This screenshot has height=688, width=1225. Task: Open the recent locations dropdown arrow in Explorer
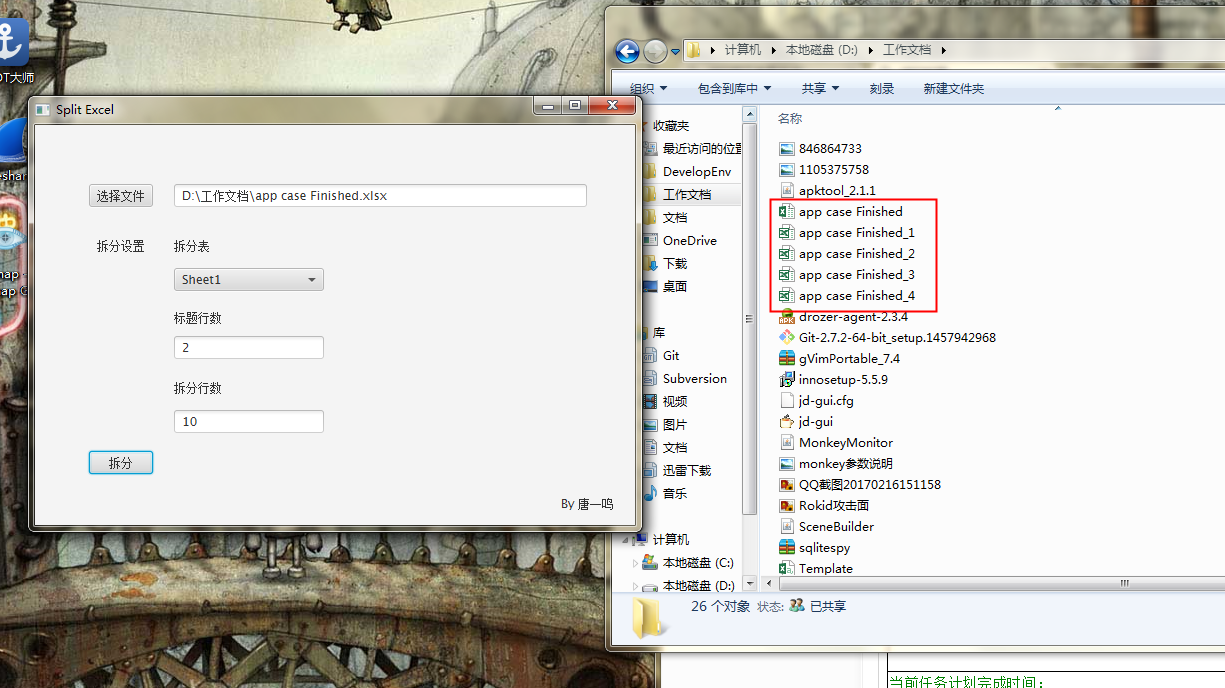point(676,51)
